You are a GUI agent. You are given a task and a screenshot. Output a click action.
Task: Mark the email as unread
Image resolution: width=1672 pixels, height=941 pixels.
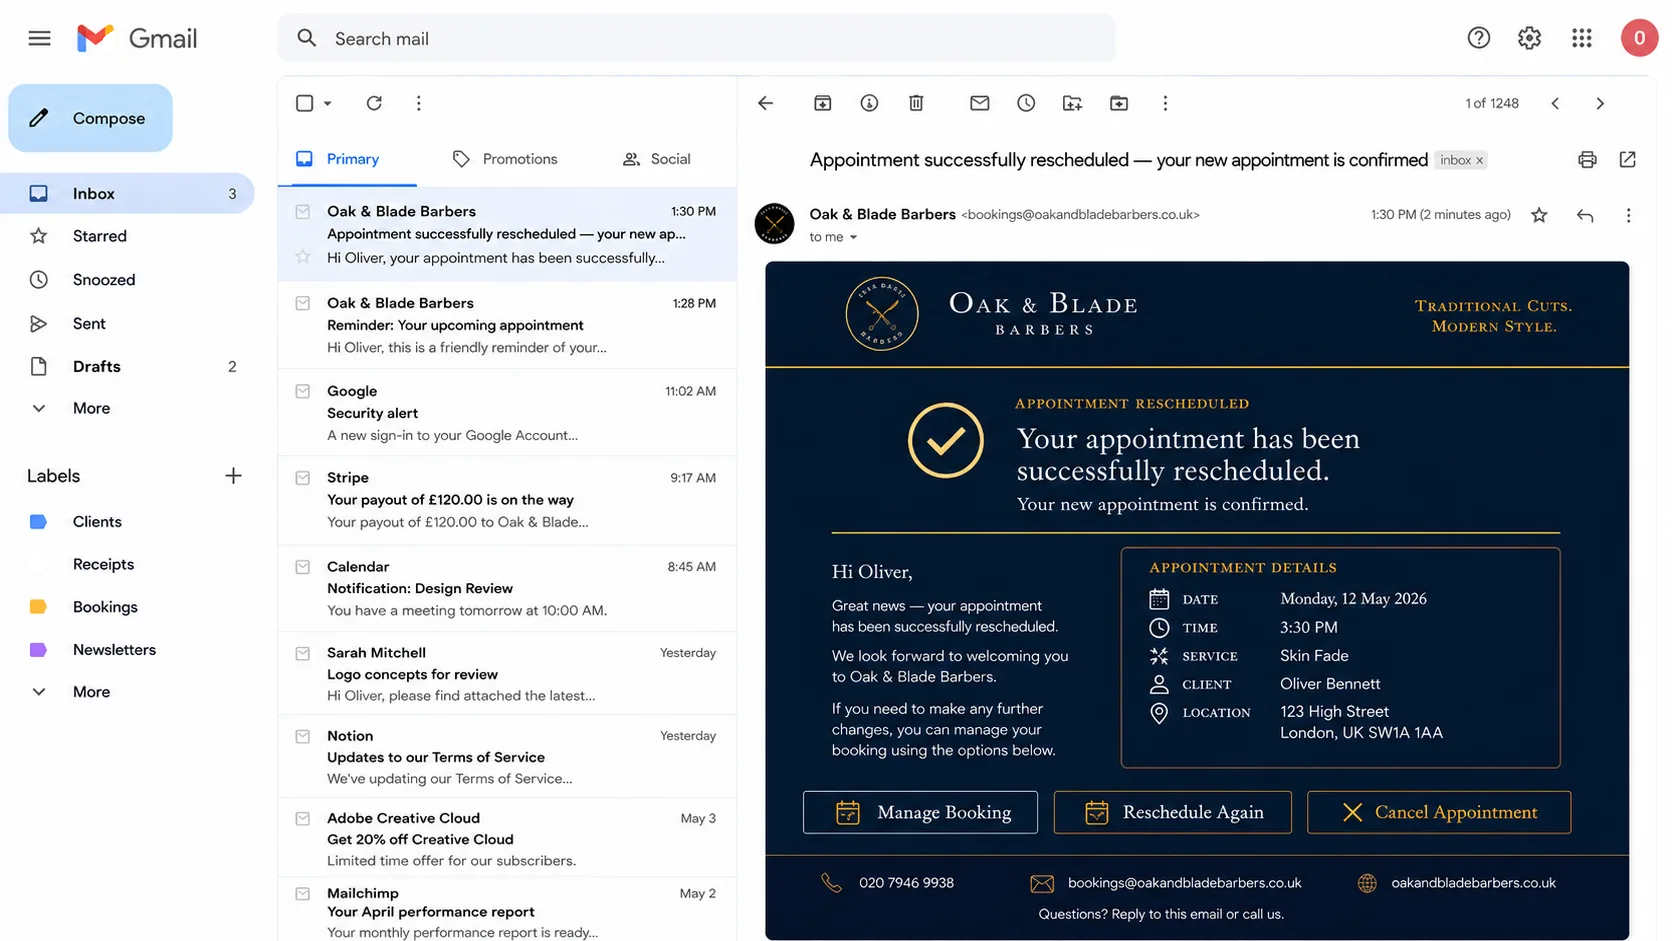coord(979,103)
